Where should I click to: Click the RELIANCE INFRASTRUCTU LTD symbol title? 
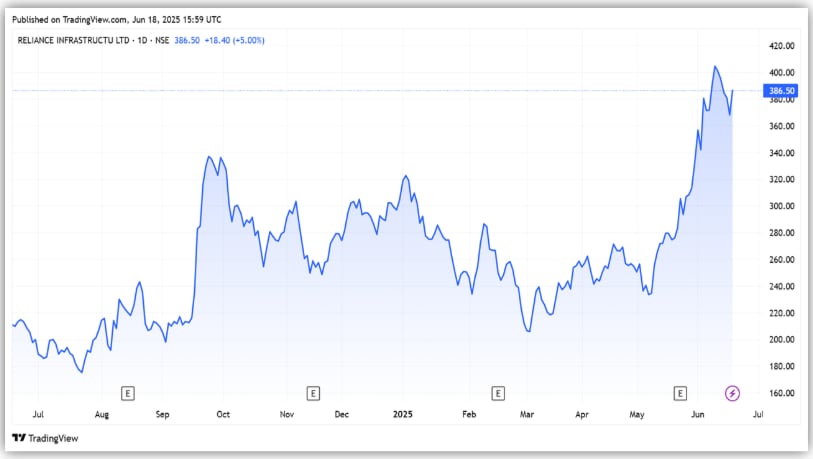(73, 40)
